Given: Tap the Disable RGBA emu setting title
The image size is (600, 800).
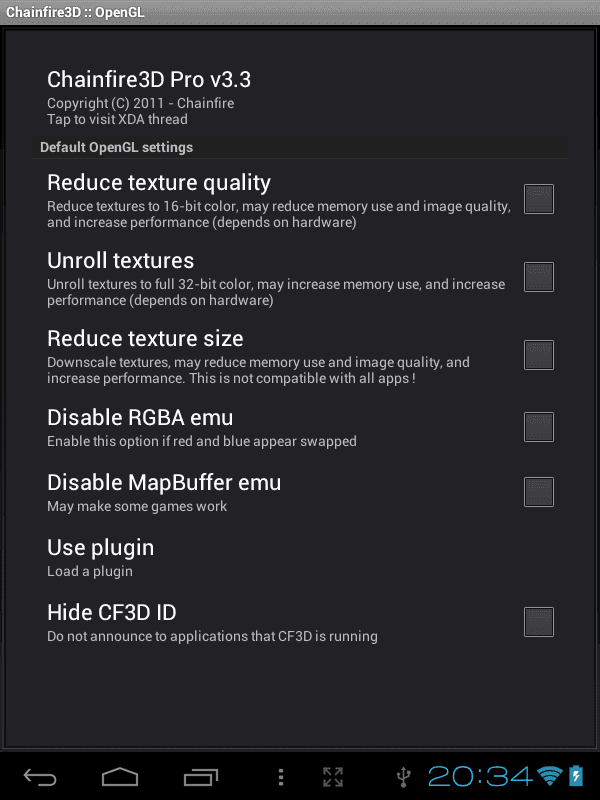Looking at the screenshot, I should pos(140,417).
